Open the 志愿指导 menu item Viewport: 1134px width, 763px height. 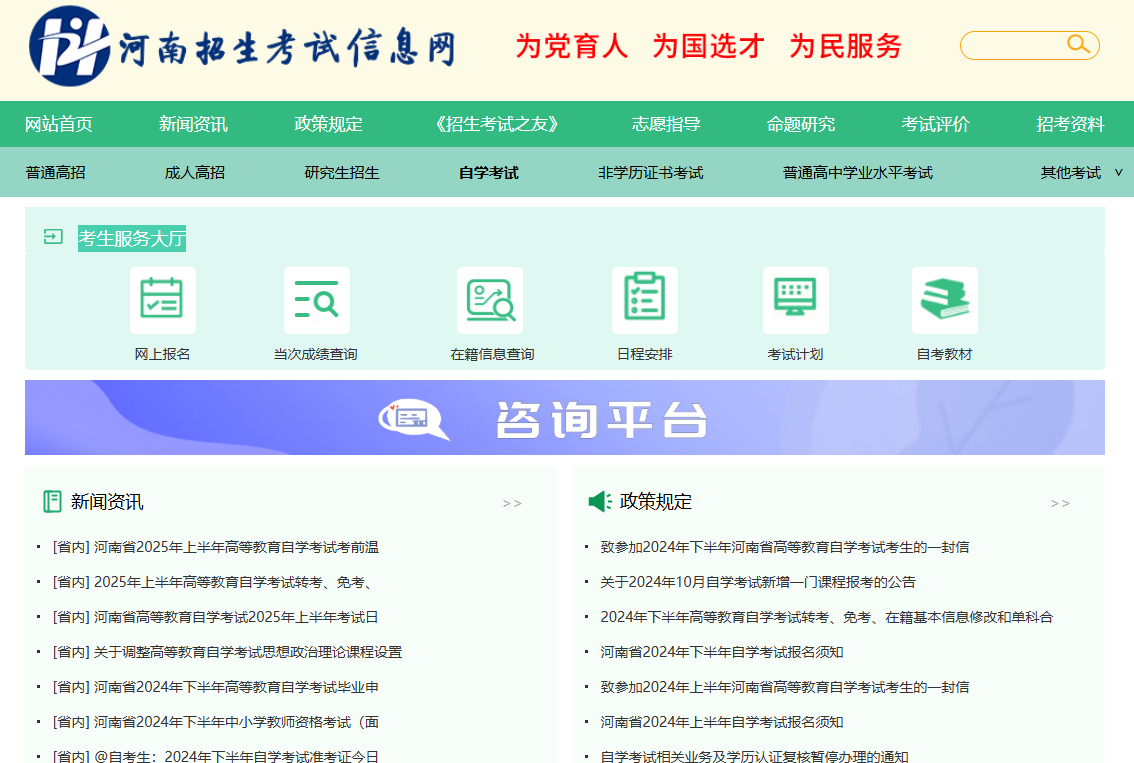tap(669, 123)
